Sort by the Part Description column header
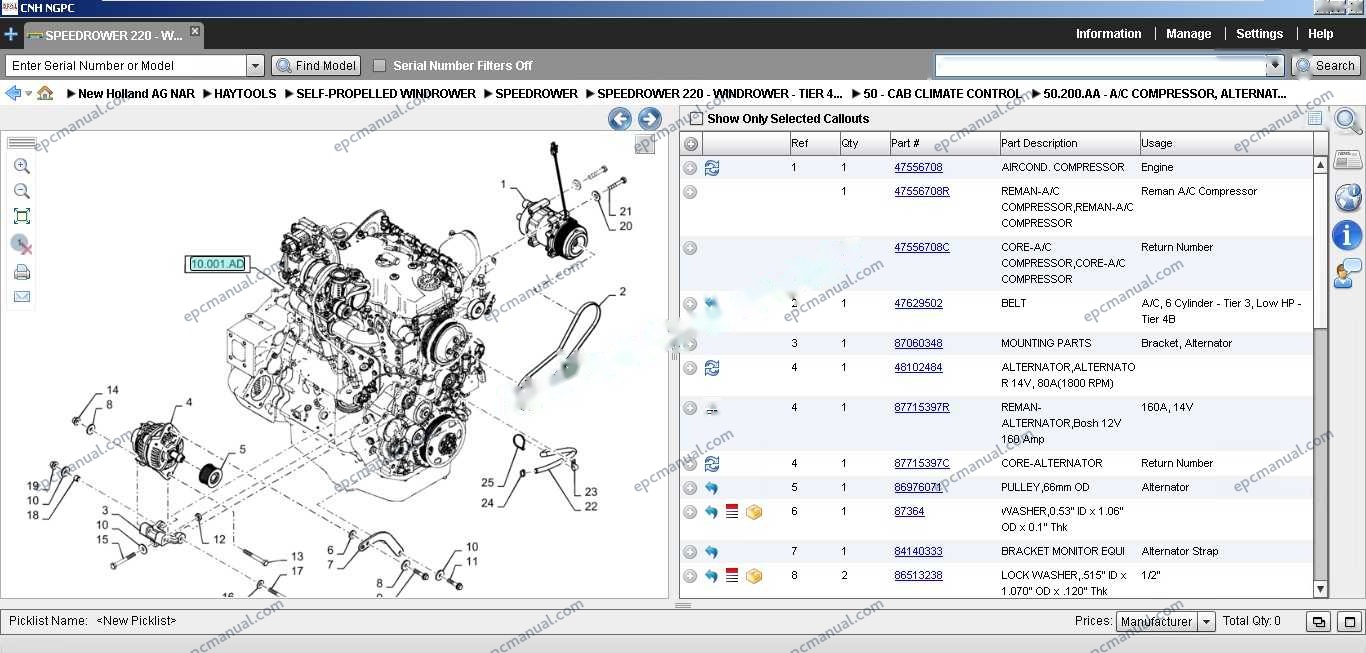Viewport: 1366px width, 653px height. click(x=1069, y=143)
